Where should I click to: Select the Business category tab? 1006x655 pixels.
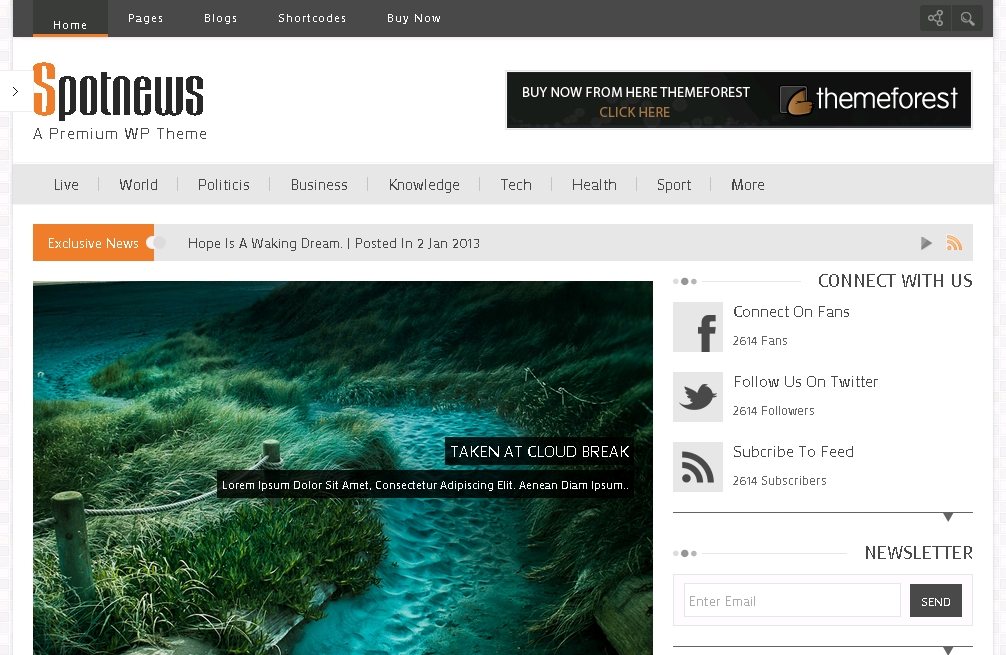click(x=319, y=185)
